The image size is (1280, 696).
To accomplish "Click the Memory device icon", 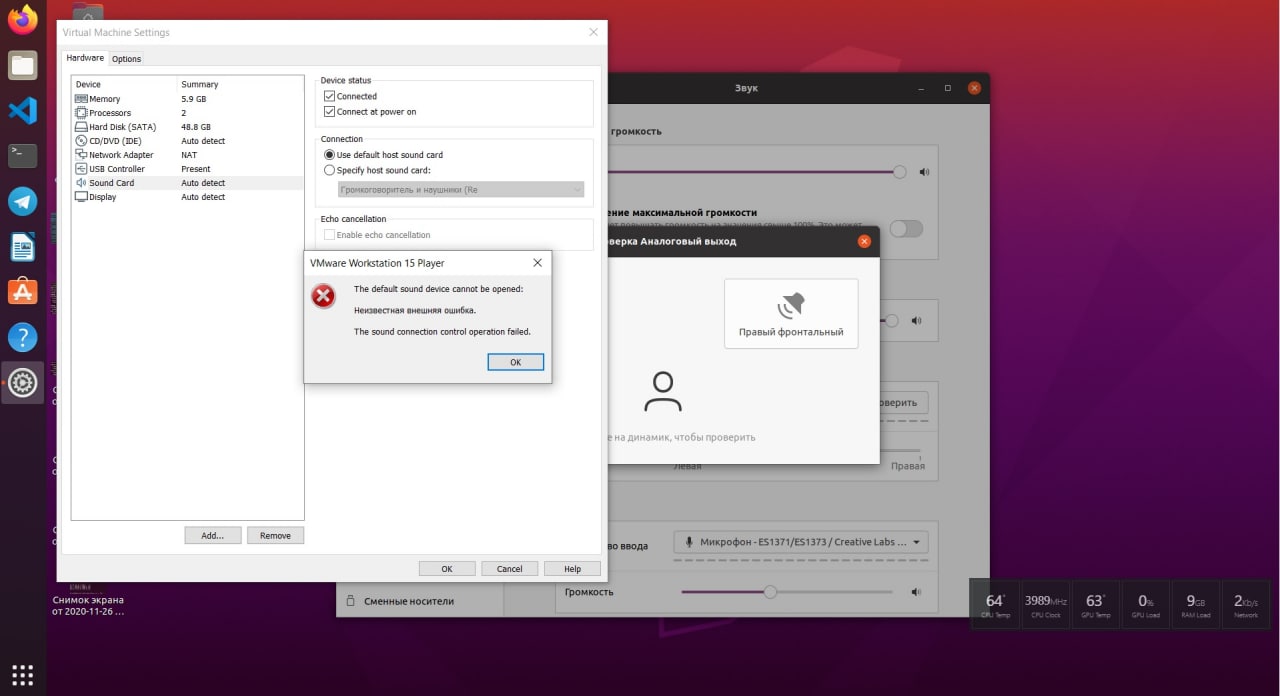I will [81, 99].
